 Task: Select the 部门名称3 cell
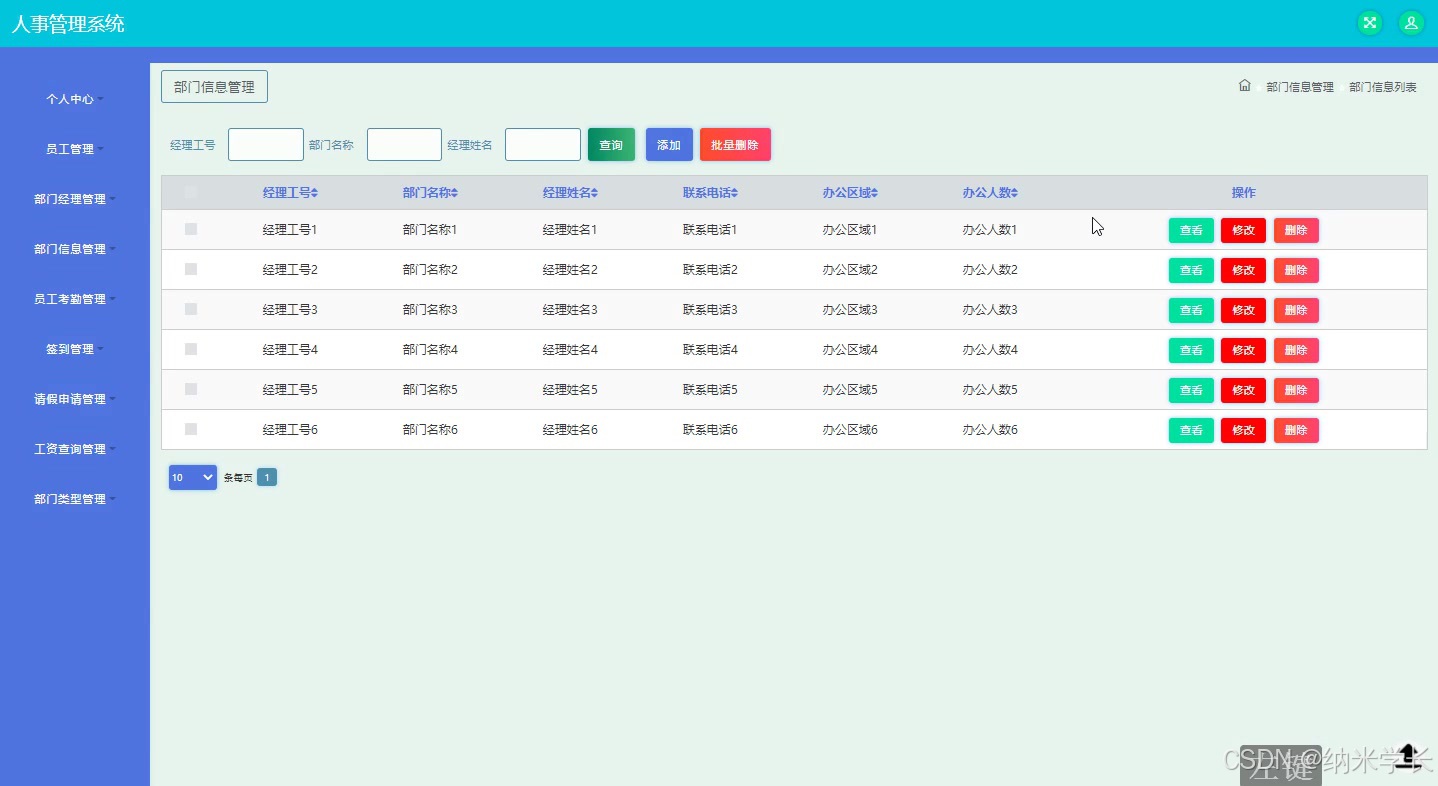[x=430, y=309]
